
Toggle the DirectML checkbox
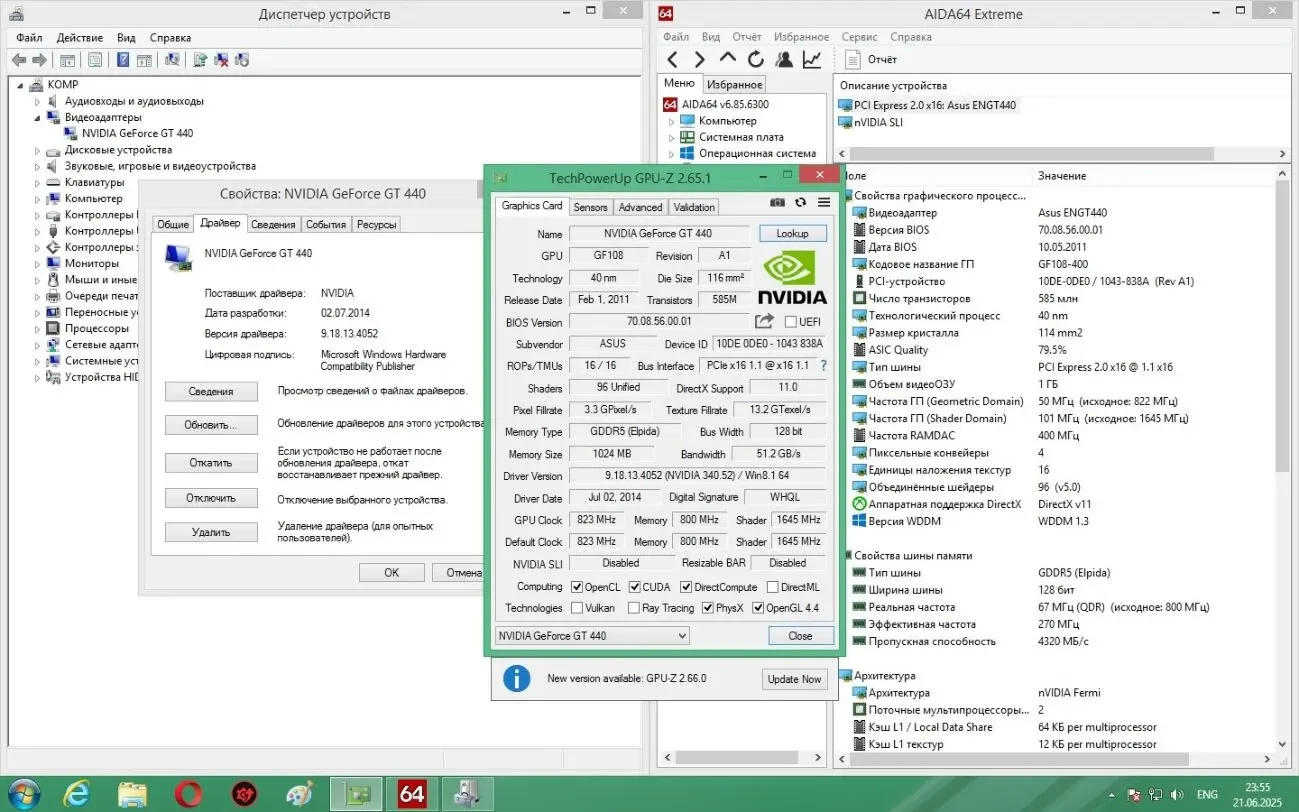772,587
